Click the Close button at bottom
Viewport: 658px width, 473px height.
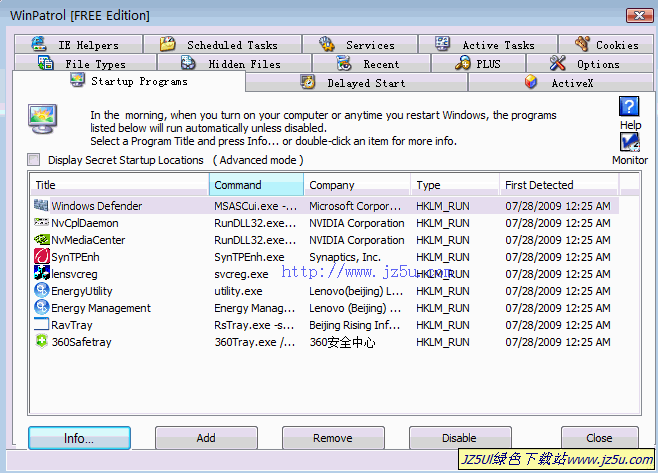tap(600, 438)
